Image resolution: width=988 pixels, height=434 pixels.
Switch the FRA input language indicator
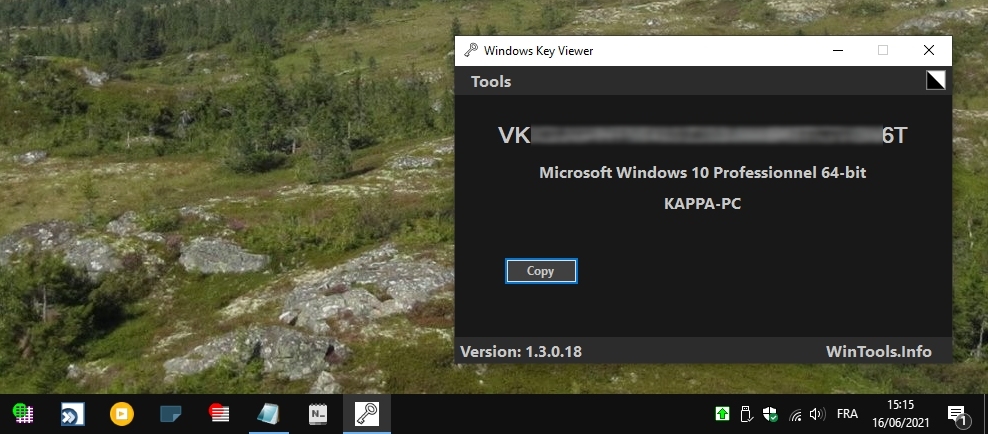pyautogui.click(x=847, y=414)
